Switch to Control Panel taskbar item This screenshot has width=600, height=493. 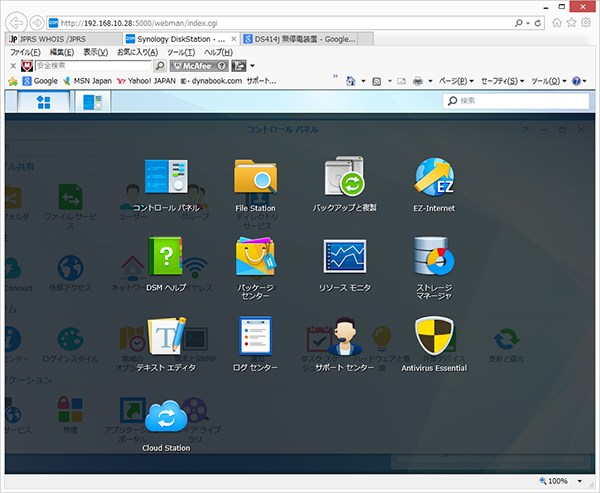(93, 102)
